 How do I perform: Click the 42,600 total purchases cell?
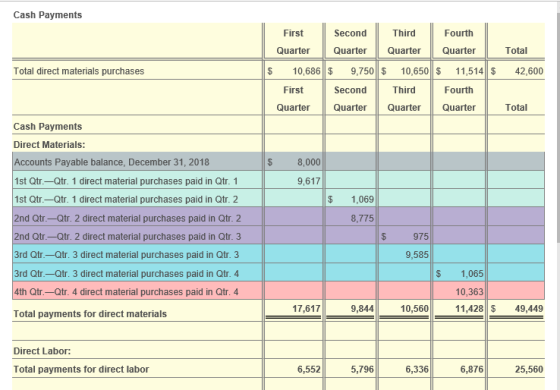coord(516,71)
